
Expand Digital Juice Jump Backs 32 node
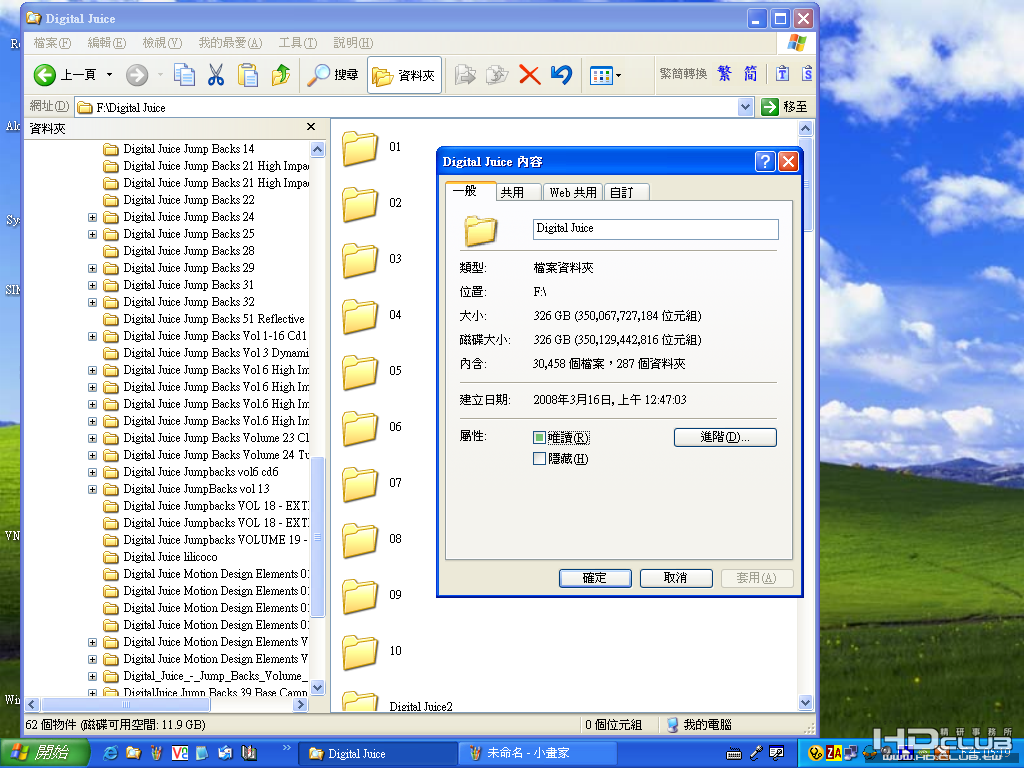click(92, 302)
